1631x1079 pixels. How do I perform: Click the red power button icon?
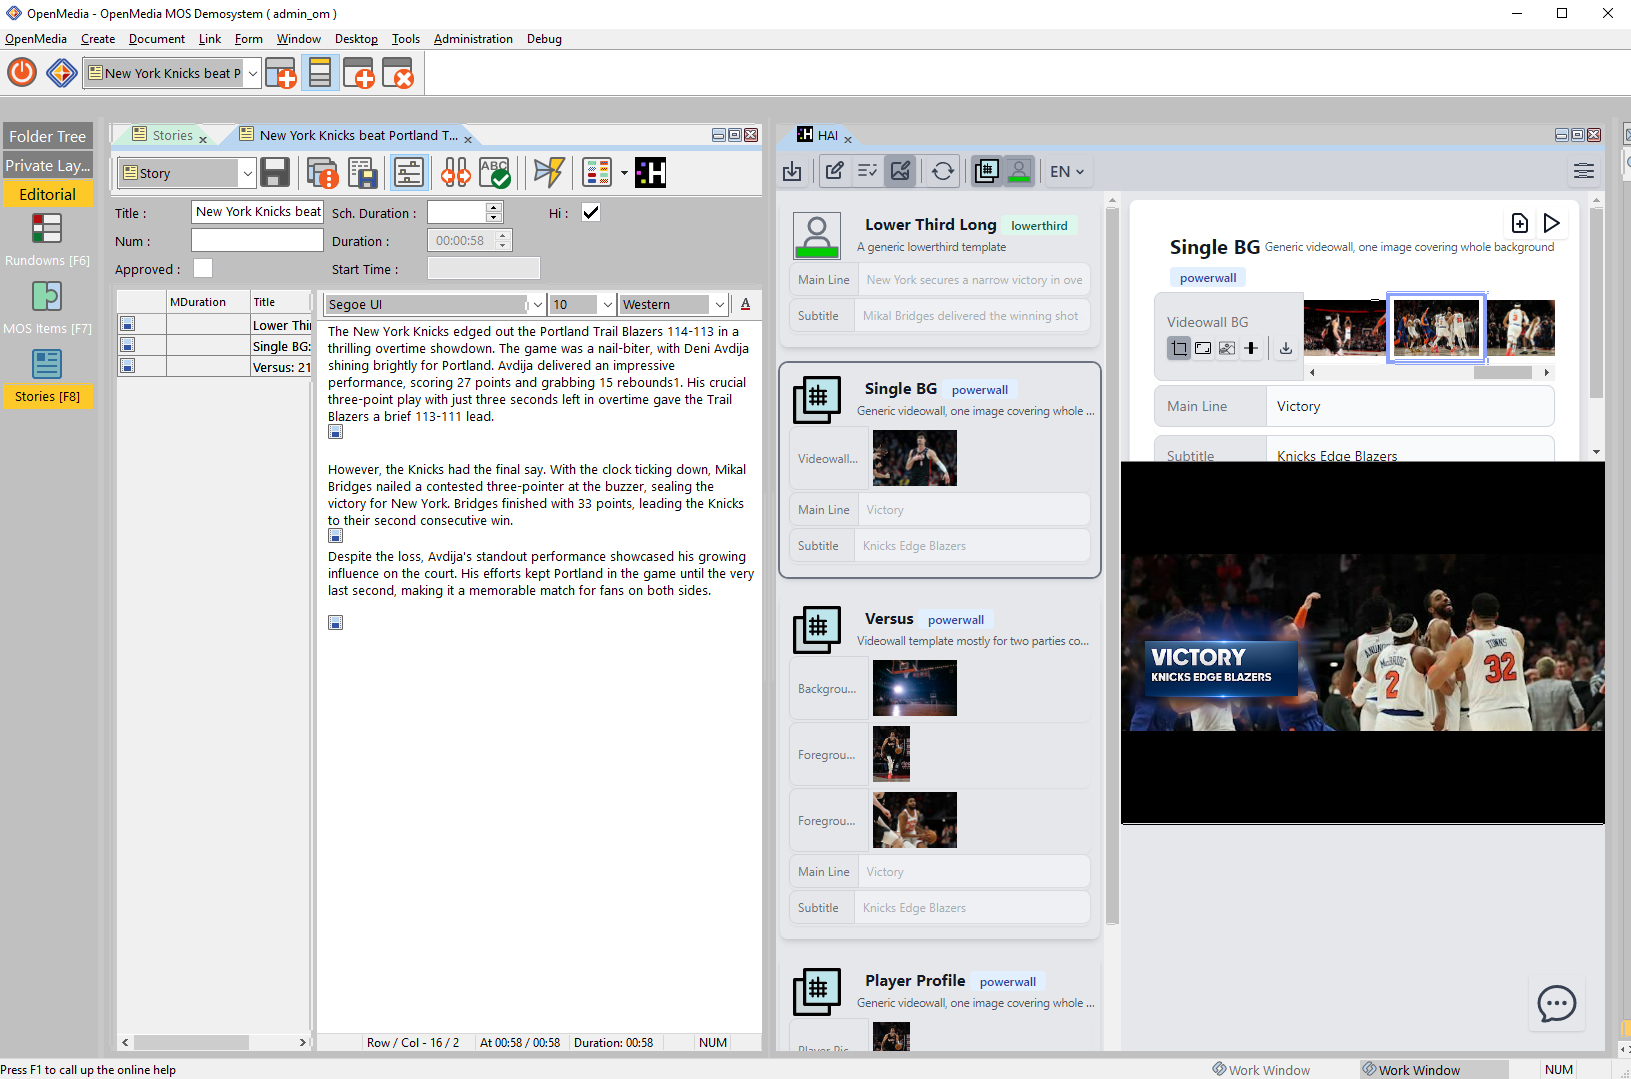(22, 73)
